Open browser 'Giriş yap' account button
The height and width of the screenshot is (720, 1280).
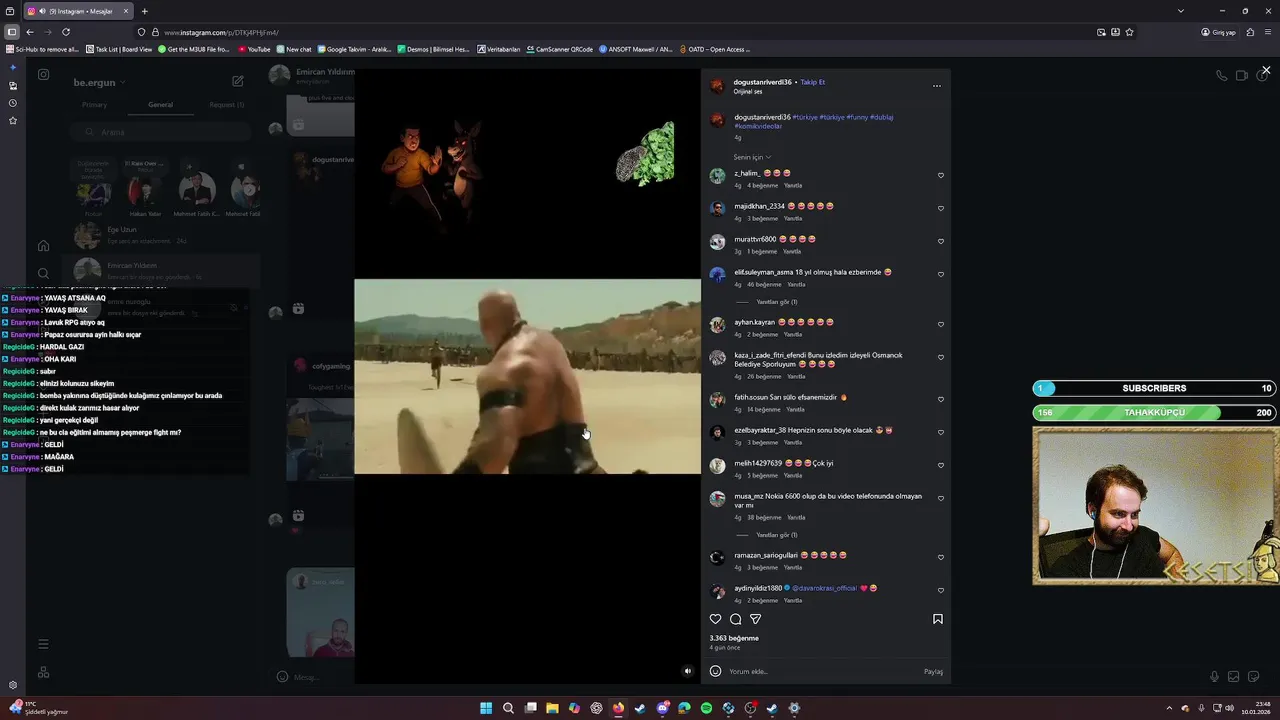pyautogui.click(x=1218, y=32)
